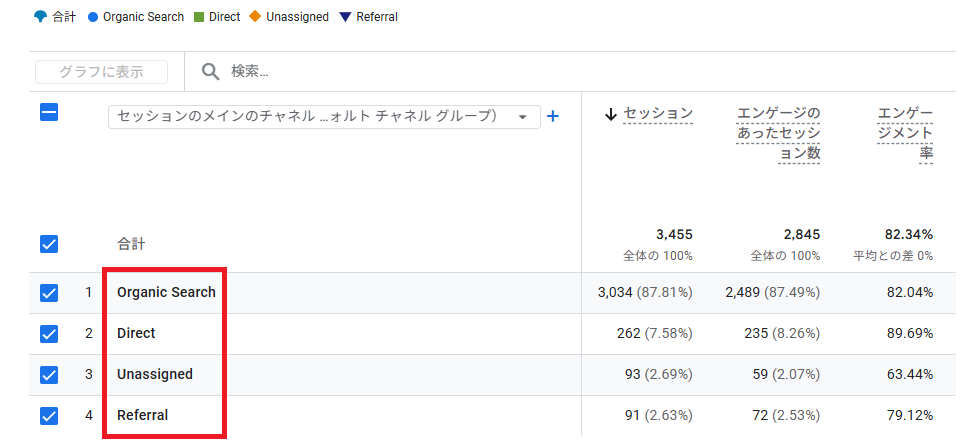Screen dimensions: 964x445
Task: Click the Referral legend triangle icon
Action: coord(345,17)
